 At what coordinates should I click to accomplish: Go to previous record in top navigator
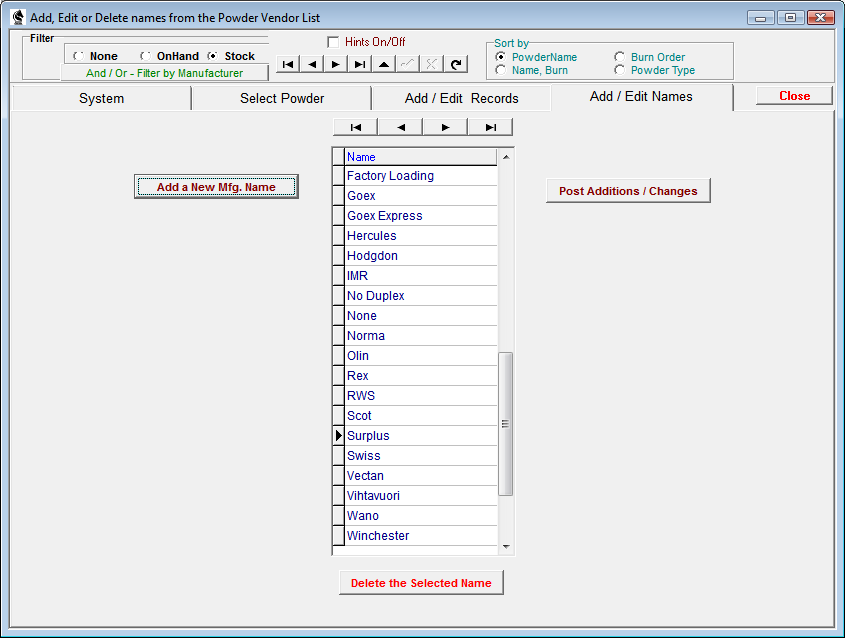point(312,64)
